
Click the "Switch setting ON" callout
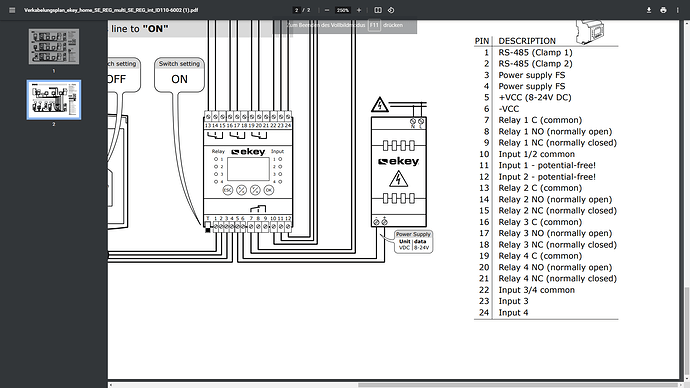pyautogui.click(x=179, y=74)
